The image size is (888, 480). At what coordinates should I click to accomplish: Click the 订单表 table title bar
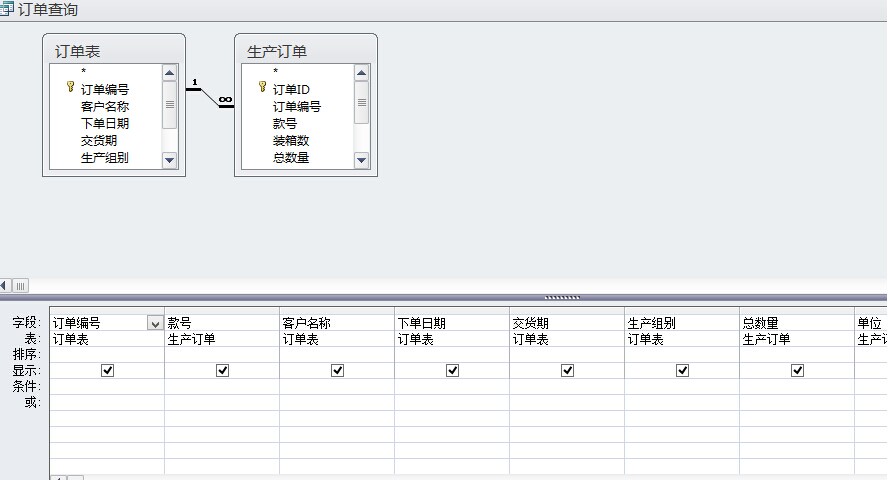pos(113,51)
